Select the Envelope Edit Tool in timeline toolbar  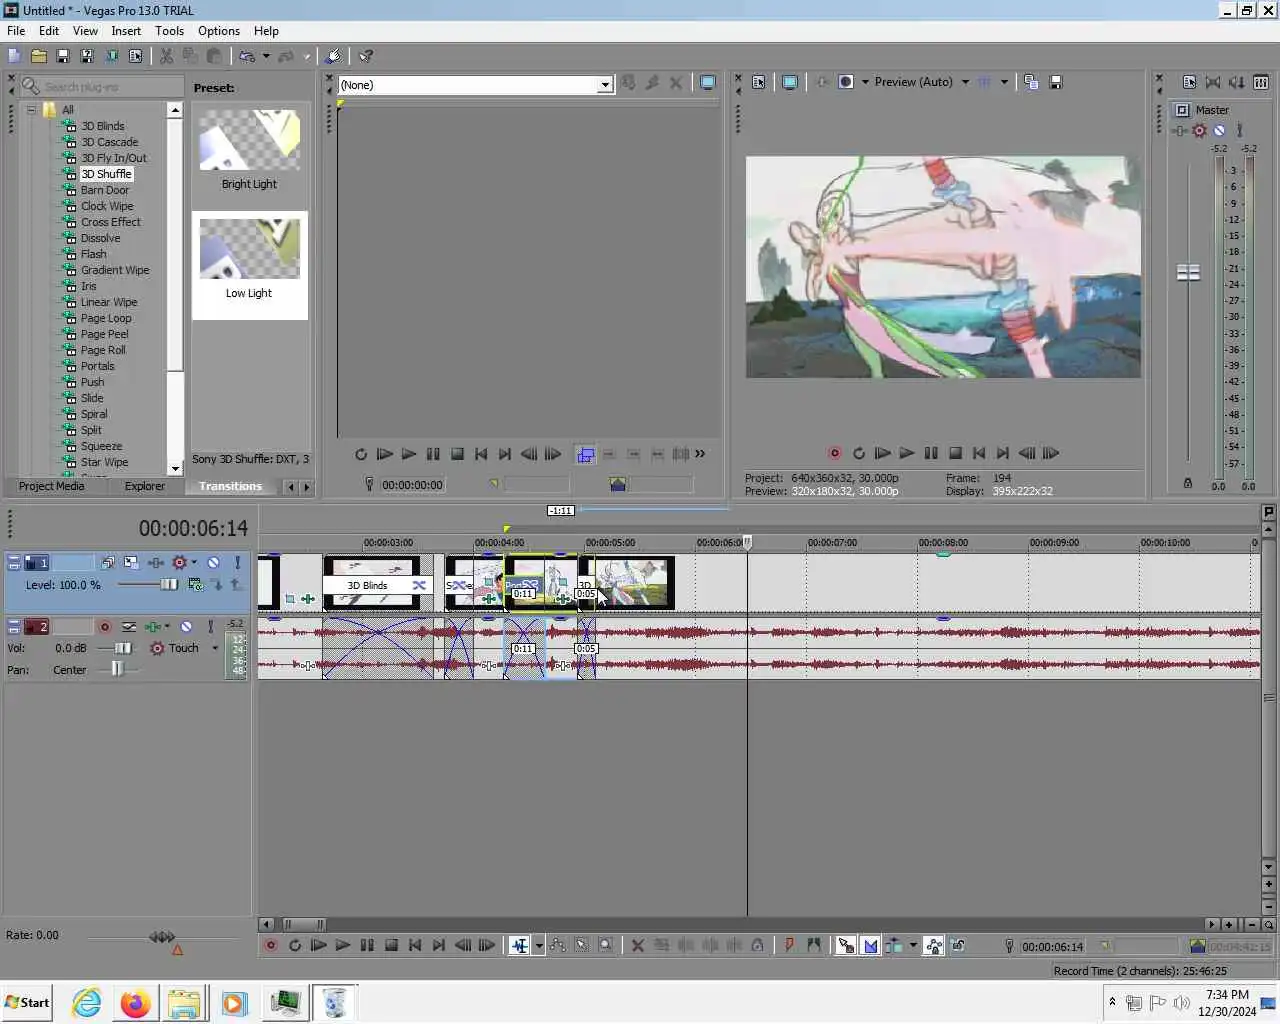[557, 945]
